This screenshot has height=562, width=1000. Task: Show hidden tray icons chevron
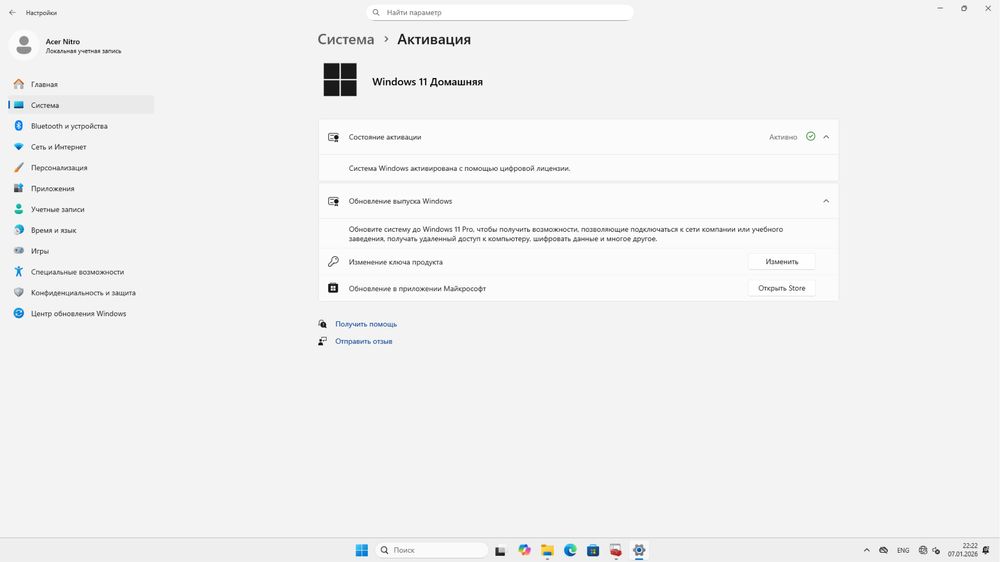click(x=866, y=550)
